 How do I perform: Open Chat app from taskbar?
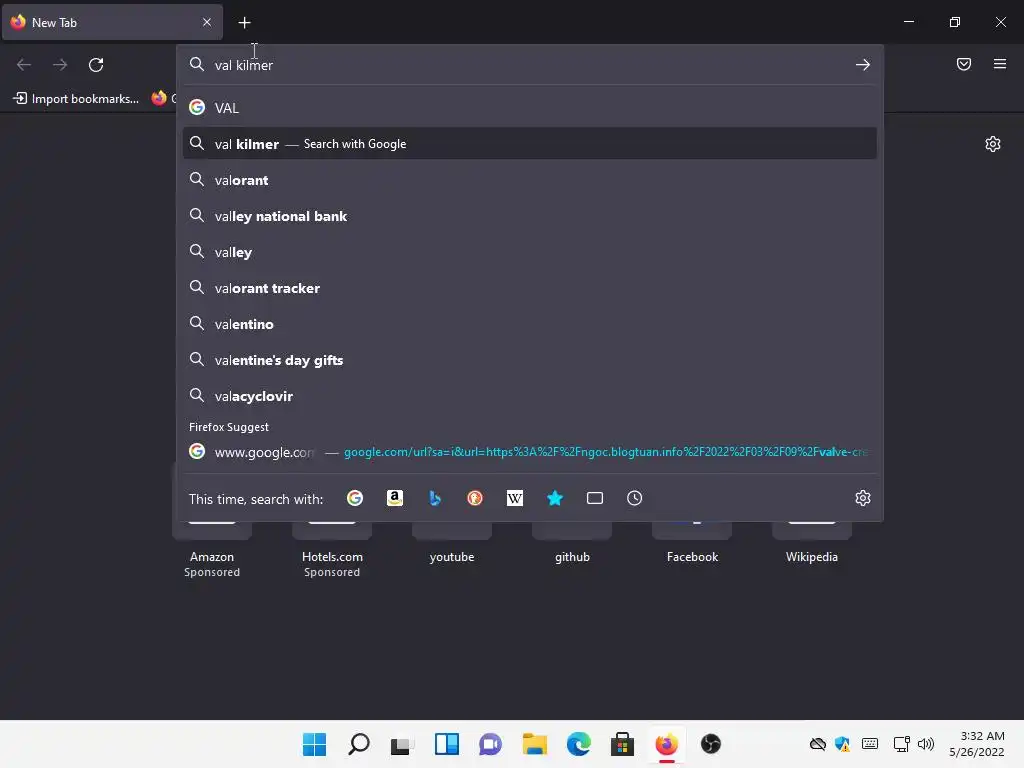tap(490, 744)
